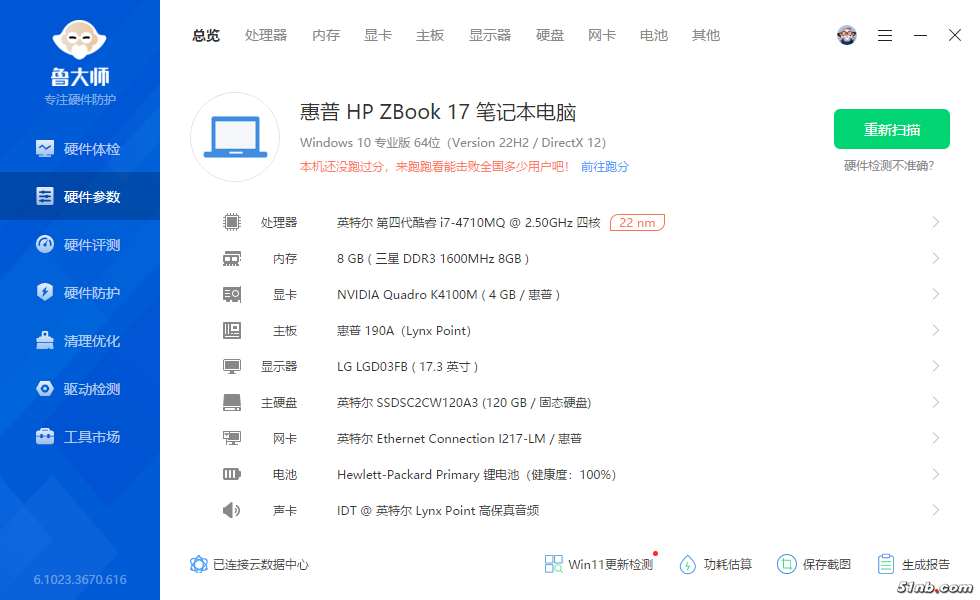Click the 显卡 graphics card icon
Viewport: 980px width, 600px height.
click(232, 294)
